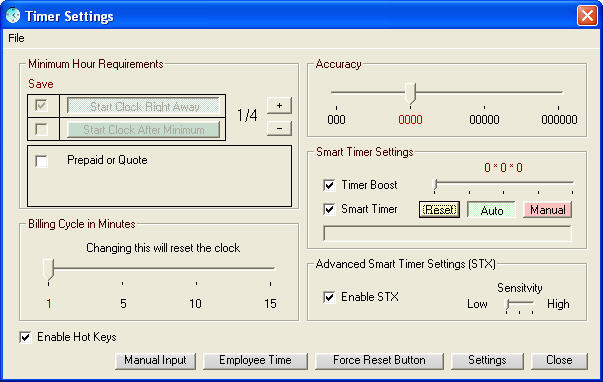Open the File menu
Viewport: 603px width, 382px height.
16,38
